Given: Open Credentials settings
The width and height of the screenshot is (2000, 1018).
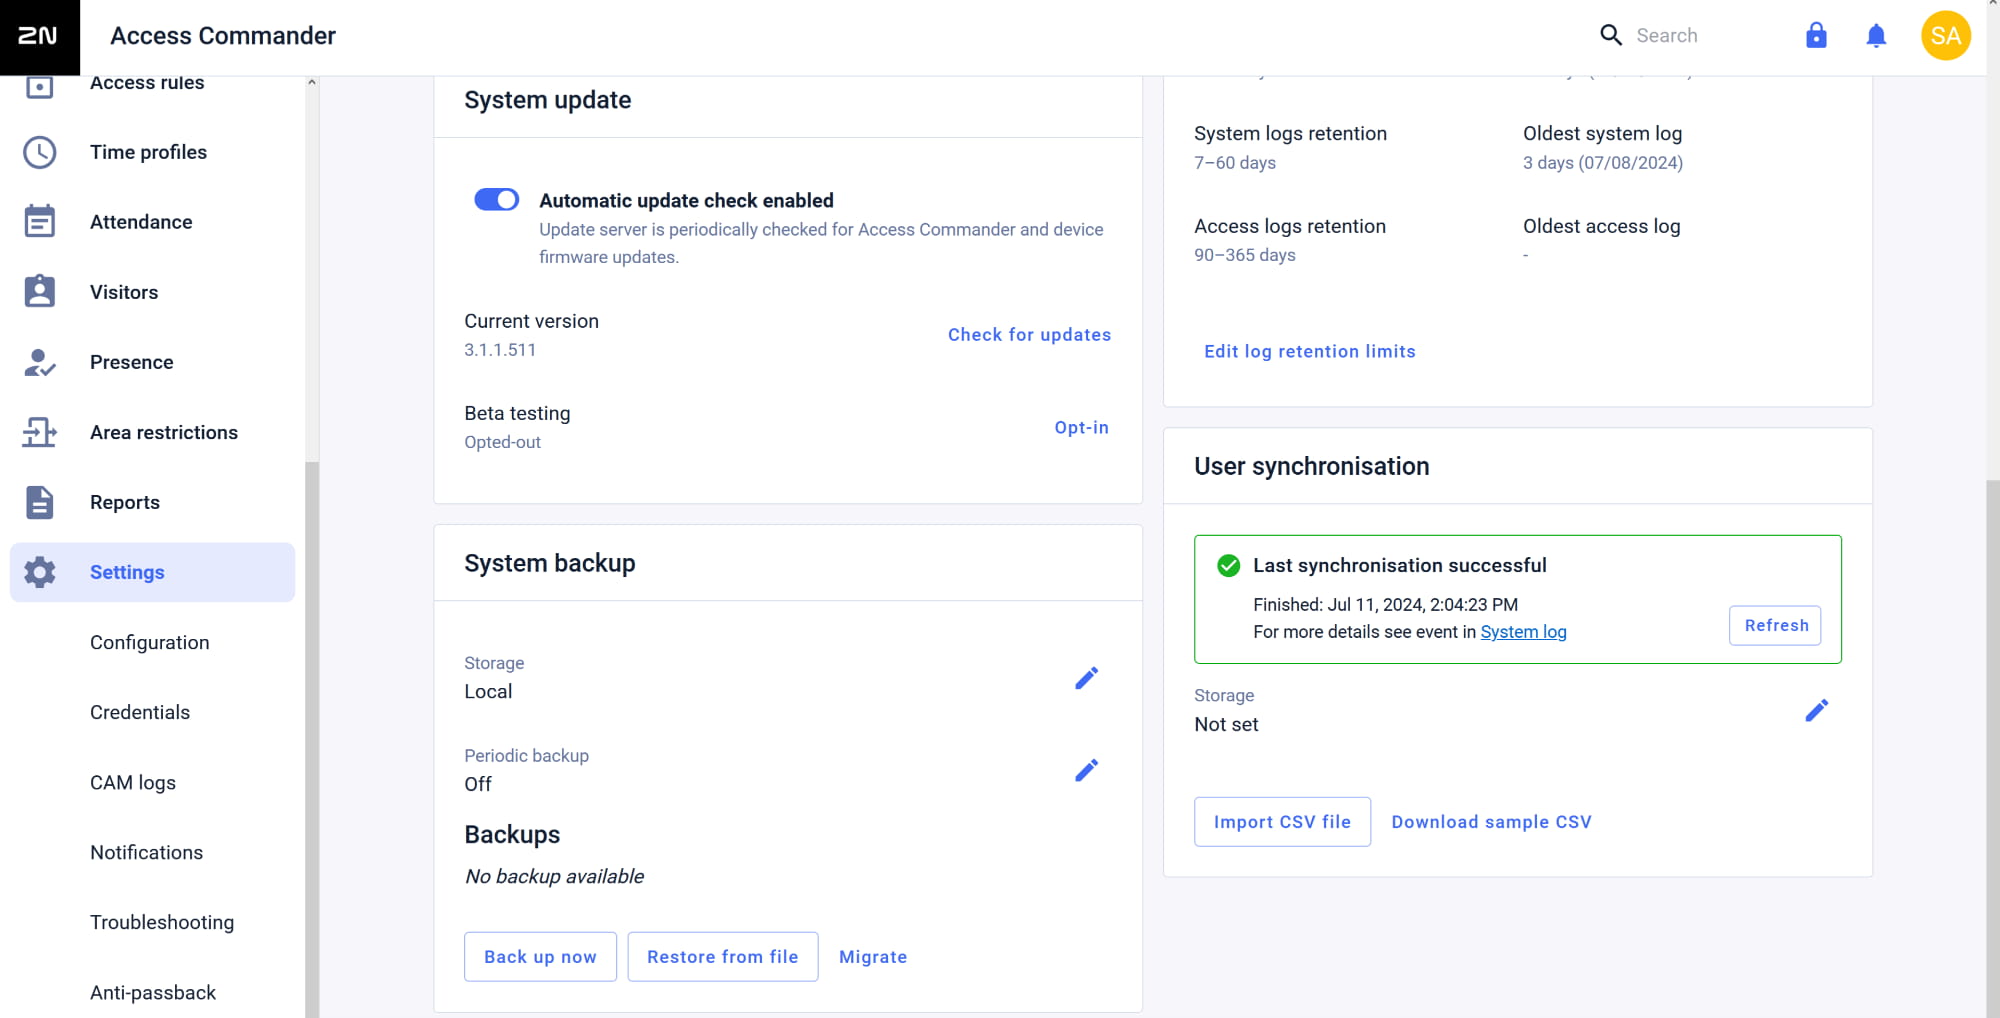Looking at the screenshot, I should [140, 712].
